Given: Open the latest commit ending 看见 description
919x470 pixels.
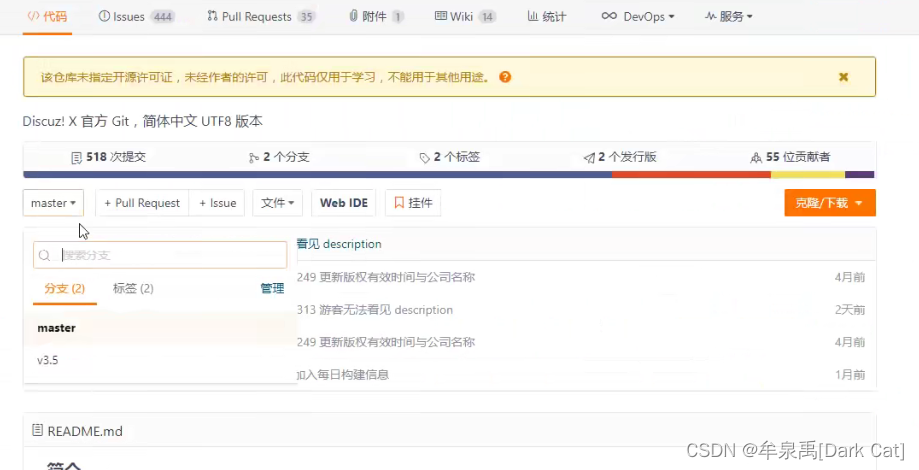Looking at the screenshot, I should [x=339, y=244].
